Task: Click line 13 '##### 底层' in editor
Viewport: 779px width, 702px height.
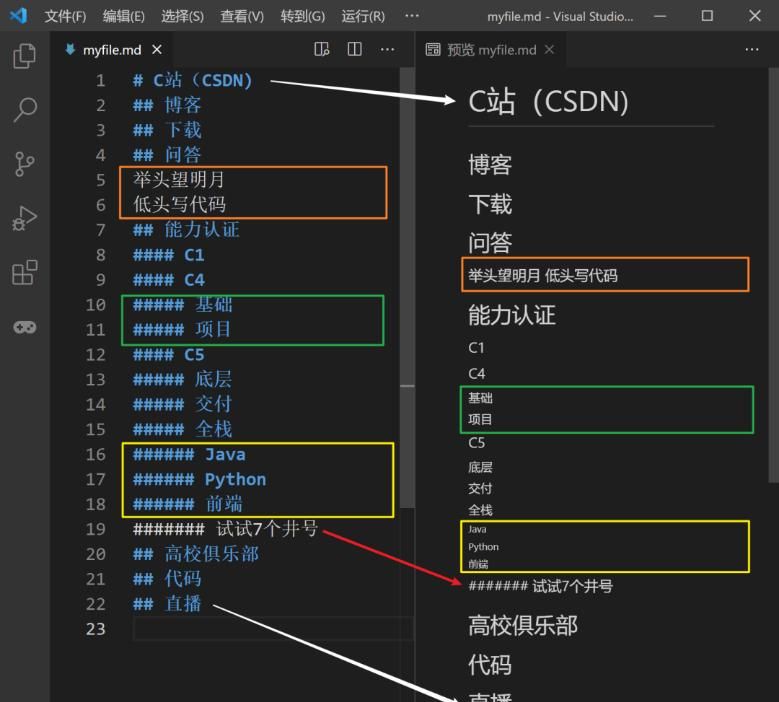Action: (182, 380)
